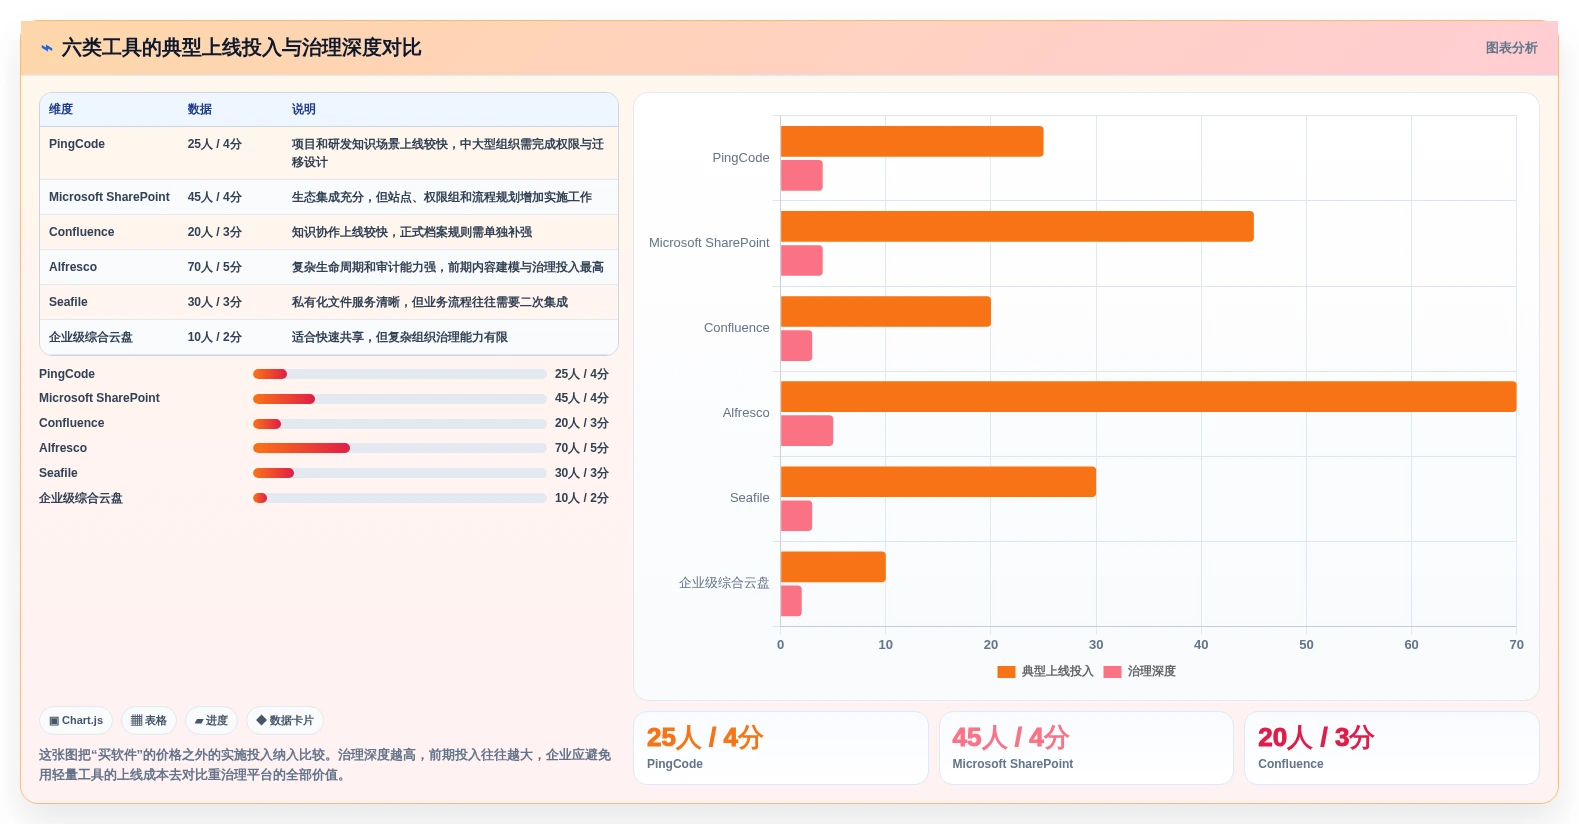Click the description 适合快速共享，但复杂组织治理能力有限
Screen dimensions: 1579x824
point(400,337)
